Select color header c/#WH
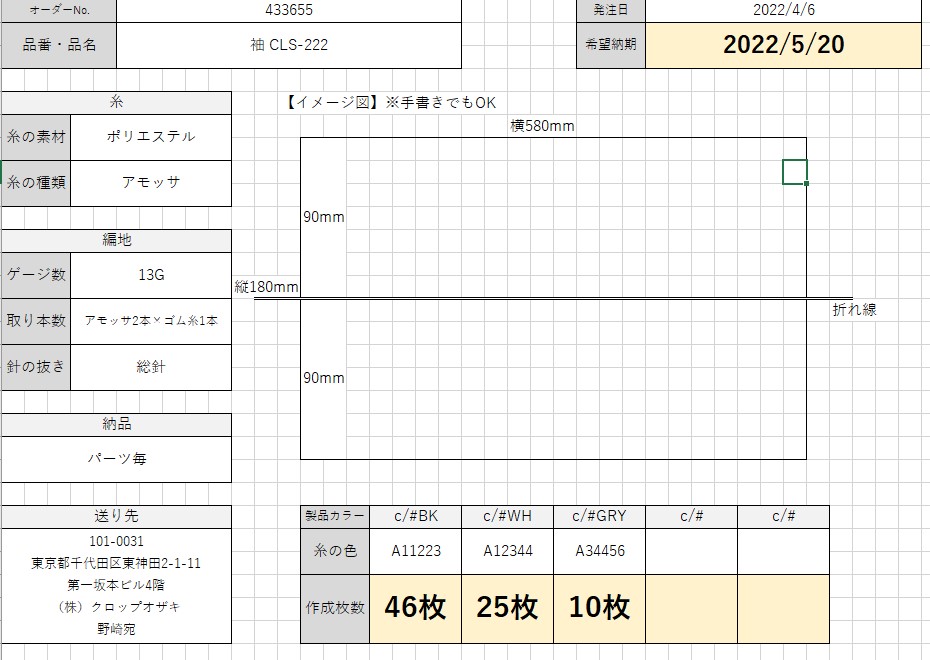Viewport: 930px width, 660px height. tap(508, 516)
